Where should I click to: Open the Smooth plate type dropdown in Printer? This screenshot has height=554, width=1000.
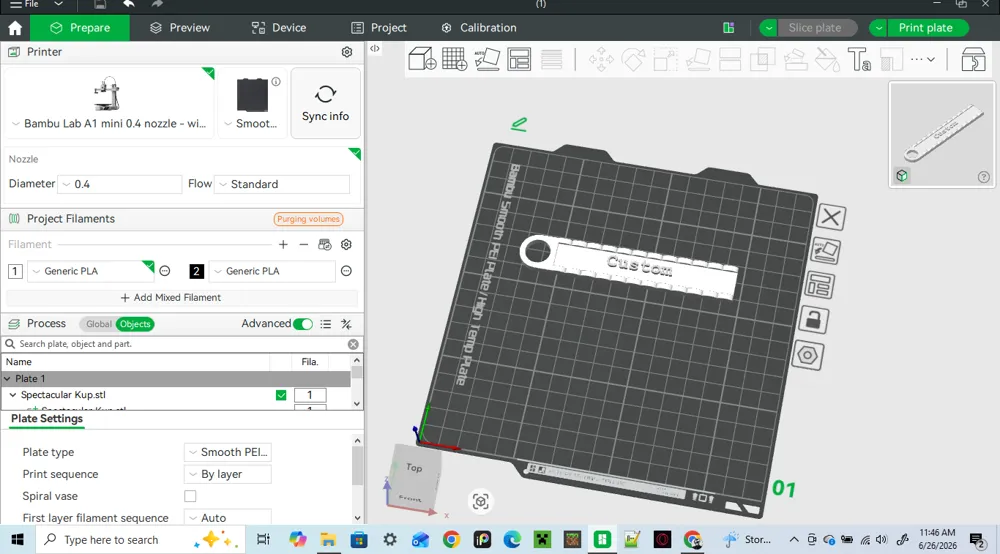tap(251, 124)
